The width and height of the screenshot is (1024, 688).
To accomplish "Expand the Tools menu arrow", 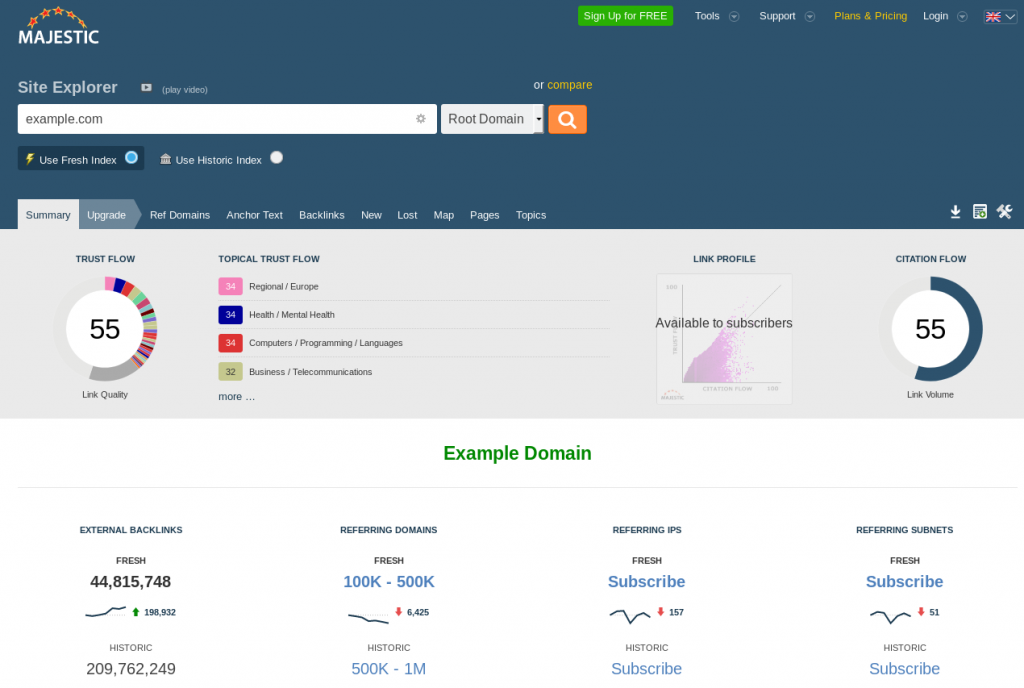I will coord(734,16).
